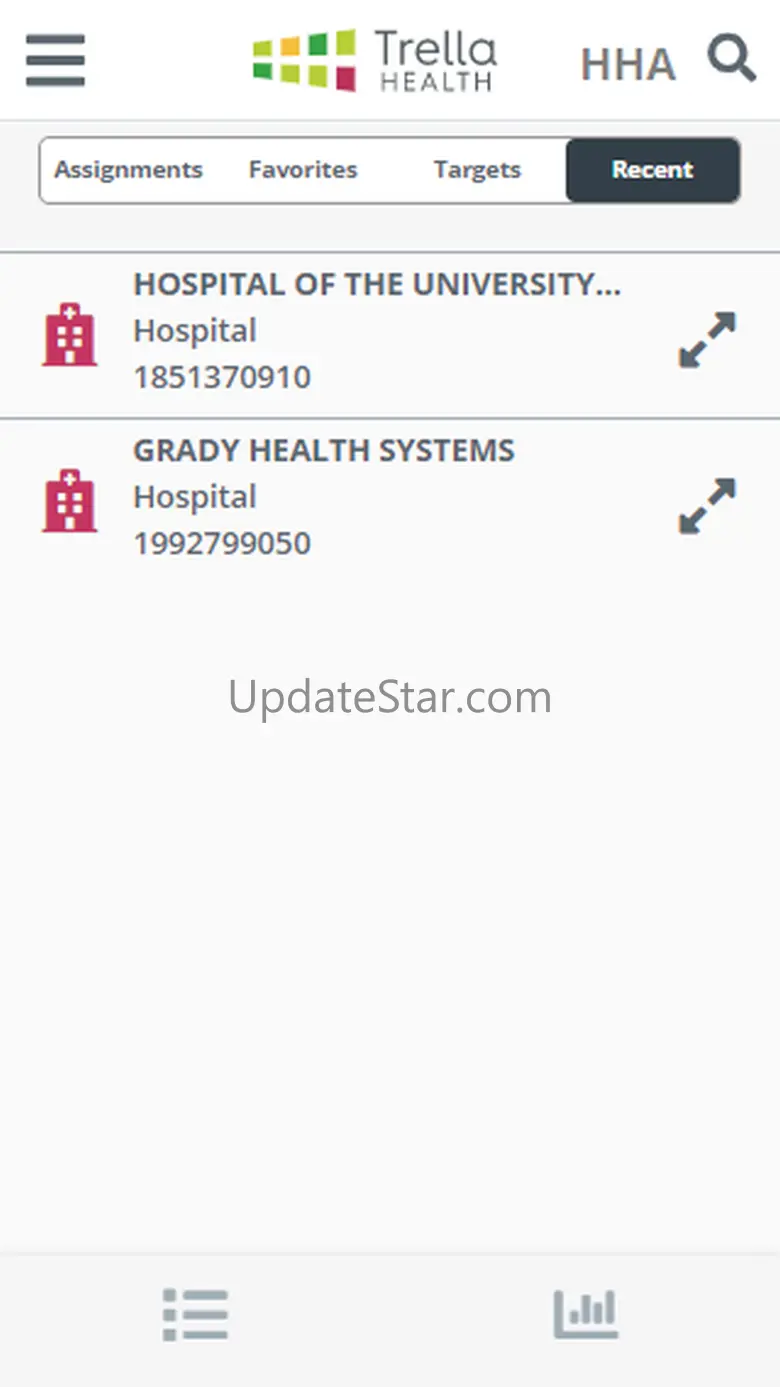
Task: Click hospital icon beside Hospital of the University
Action: coord(69,335)
